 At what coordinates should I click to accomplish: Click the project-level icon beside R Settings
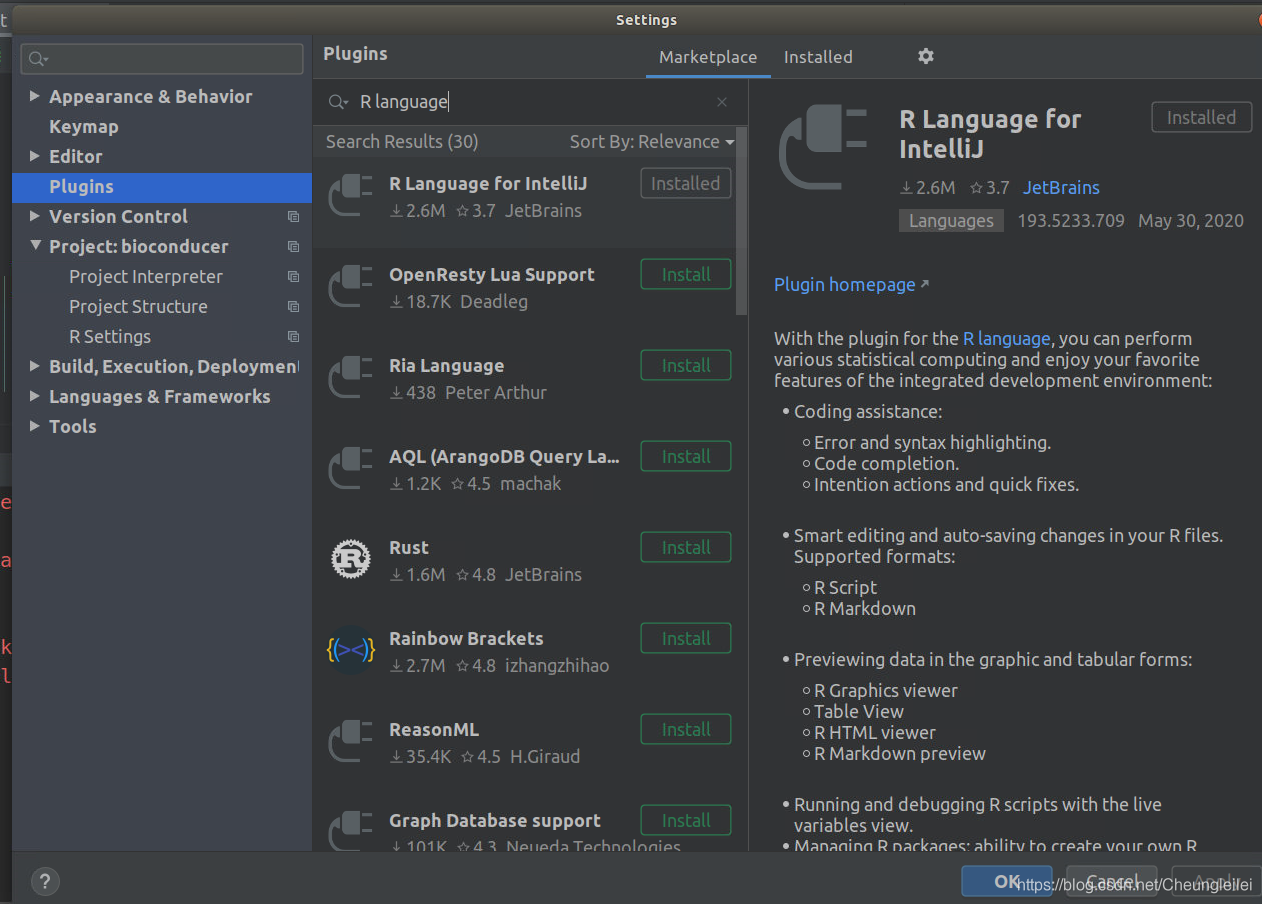tap(293, 337)
